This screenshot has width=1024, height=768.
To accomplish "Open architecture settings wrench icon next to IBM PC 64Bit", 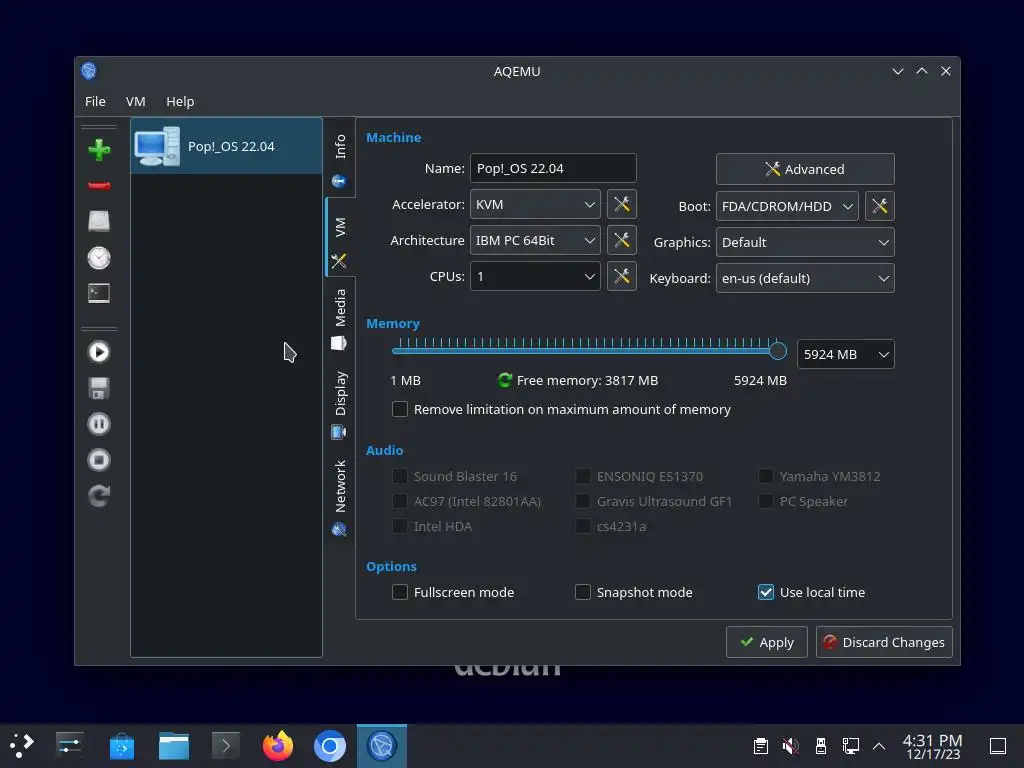I will (622, 240).
